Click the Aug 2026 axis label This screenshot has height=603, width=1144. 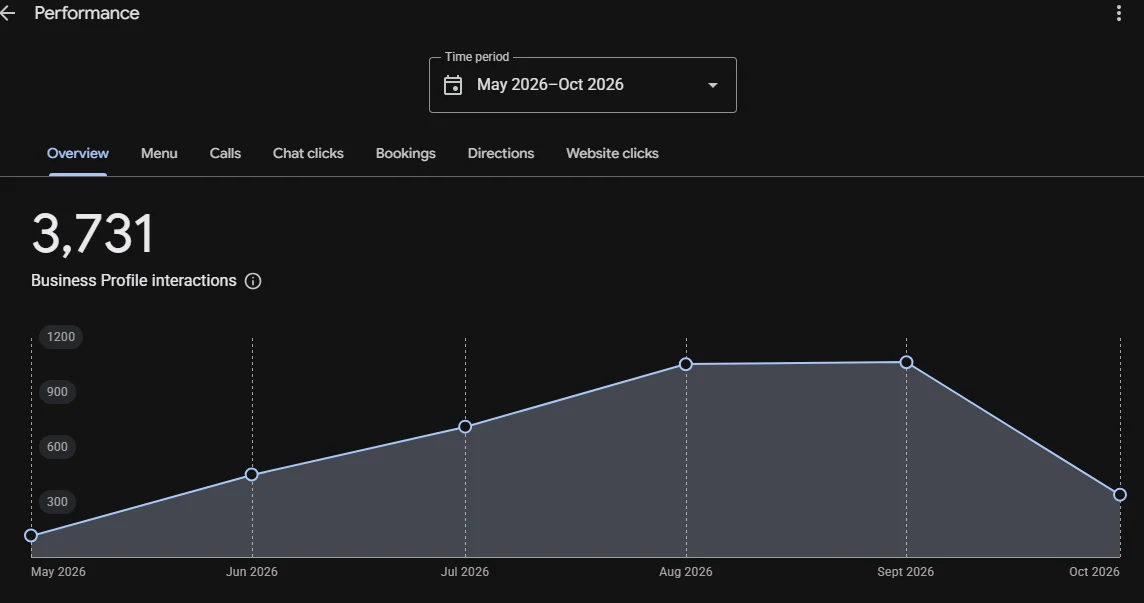pyautogui.click(x=686, y=572)
